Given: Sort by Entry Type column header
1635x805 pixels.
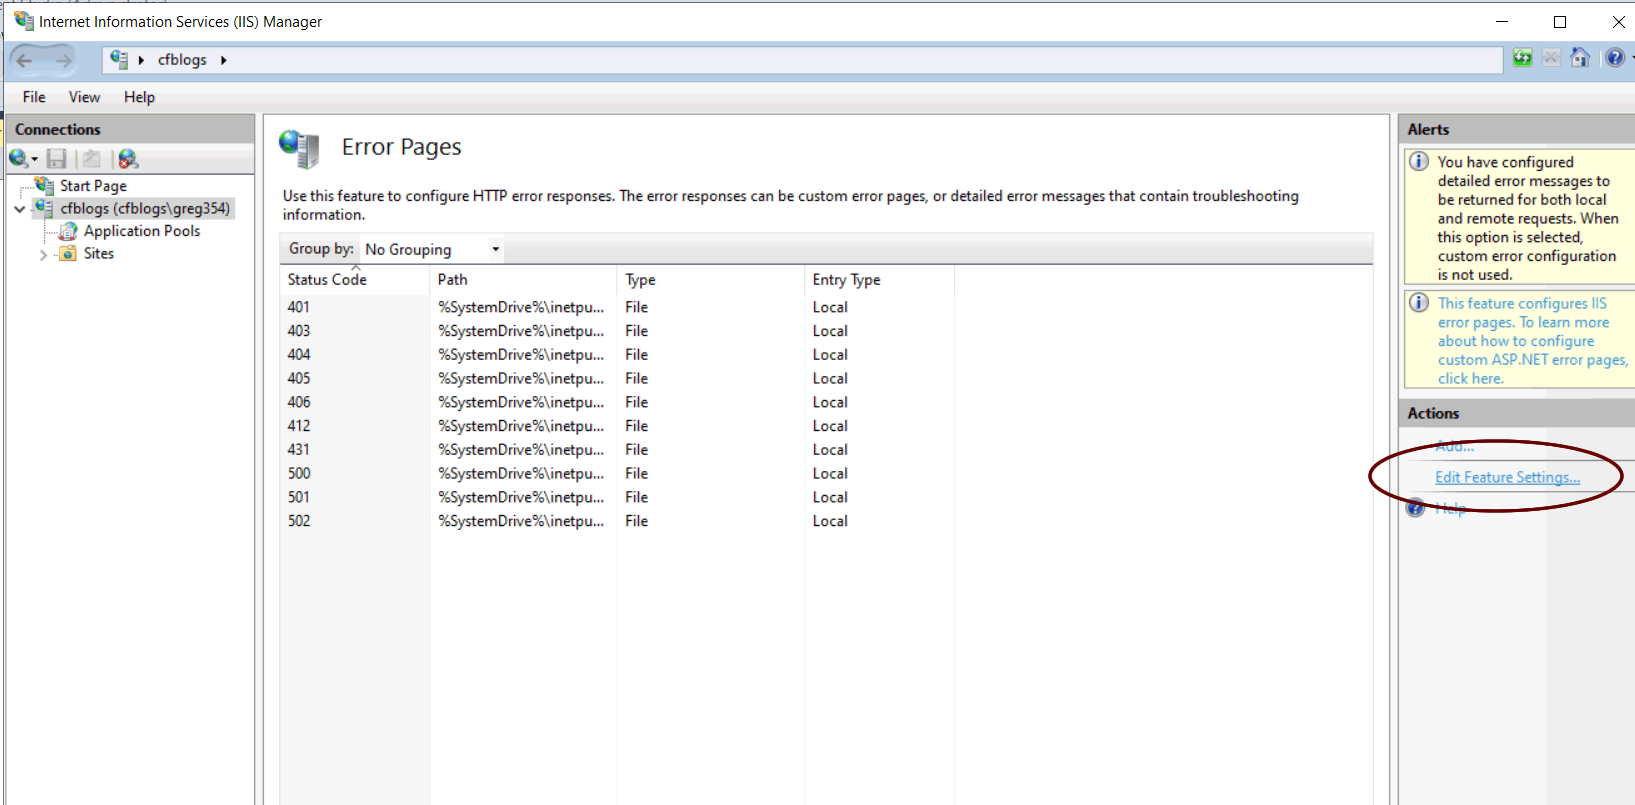Looking at the screenshot, I should click(879, 280).
